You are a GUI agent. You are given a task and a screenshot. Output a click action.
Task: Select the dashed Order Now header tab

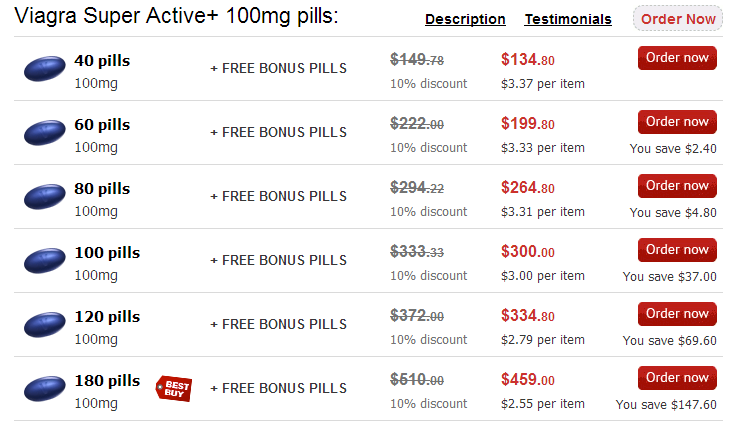click(x=678, y=19)
